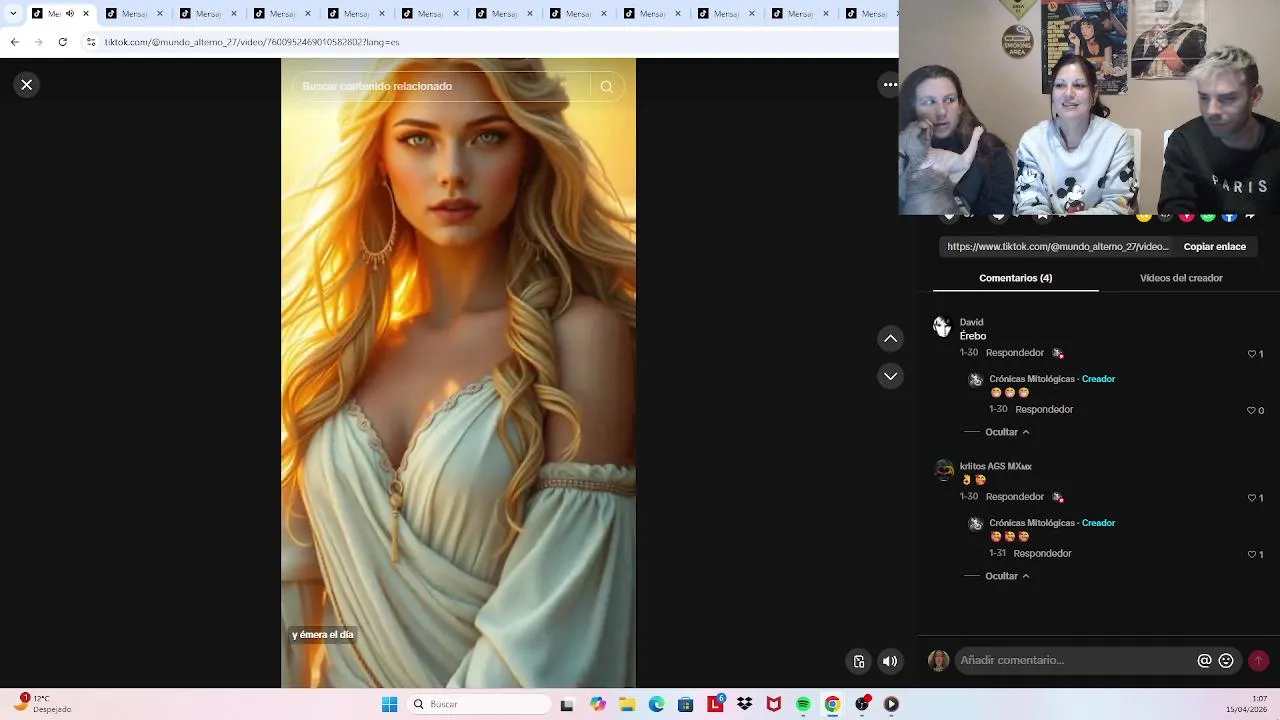The height and width of the screenshot is (720, 1280).
Task: Mute the video with speaker icon
Action: pyautogui.click(x=889, y=661)
